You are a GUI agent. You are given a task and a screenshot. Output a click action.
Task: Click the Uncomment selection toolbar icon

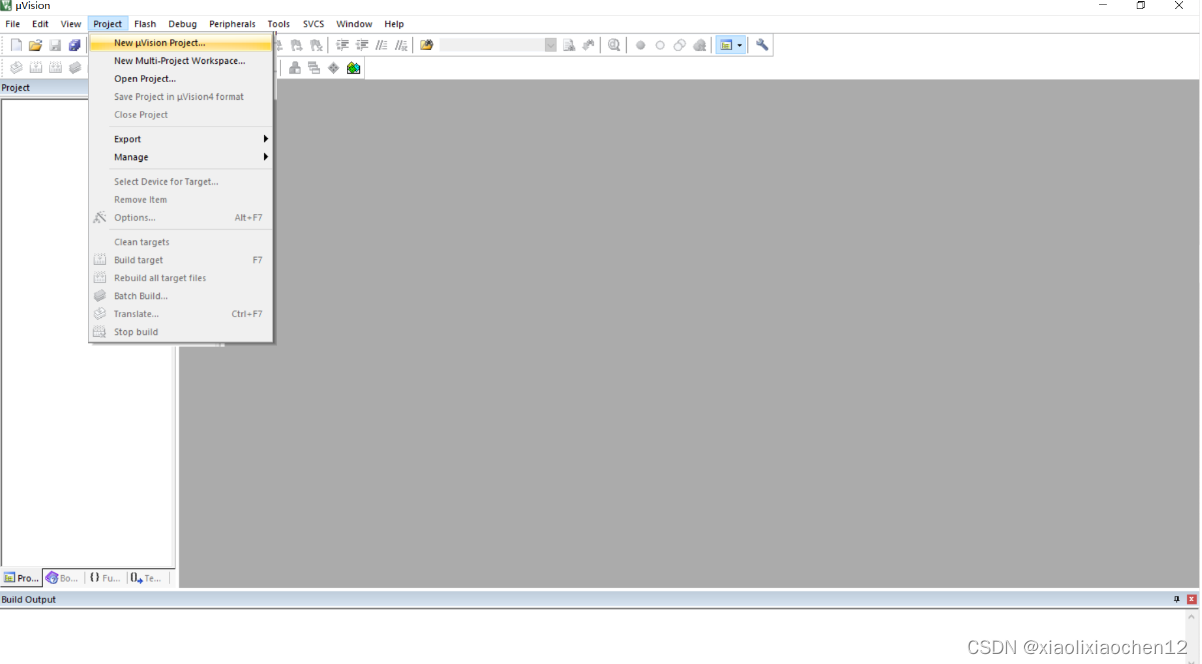click(x=401, y=45)
